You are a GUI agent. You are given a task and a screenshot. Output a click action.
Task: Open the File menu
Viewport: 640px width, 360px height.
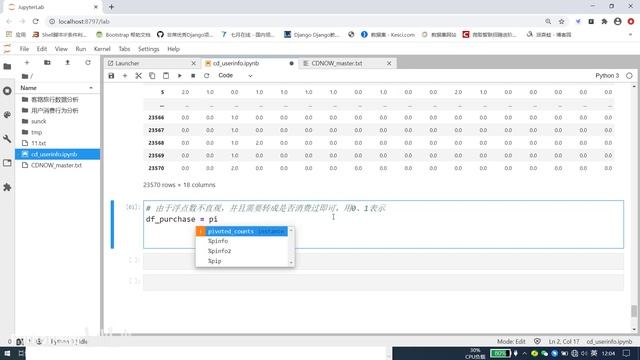pyautogui.click(x=24, y=49)
